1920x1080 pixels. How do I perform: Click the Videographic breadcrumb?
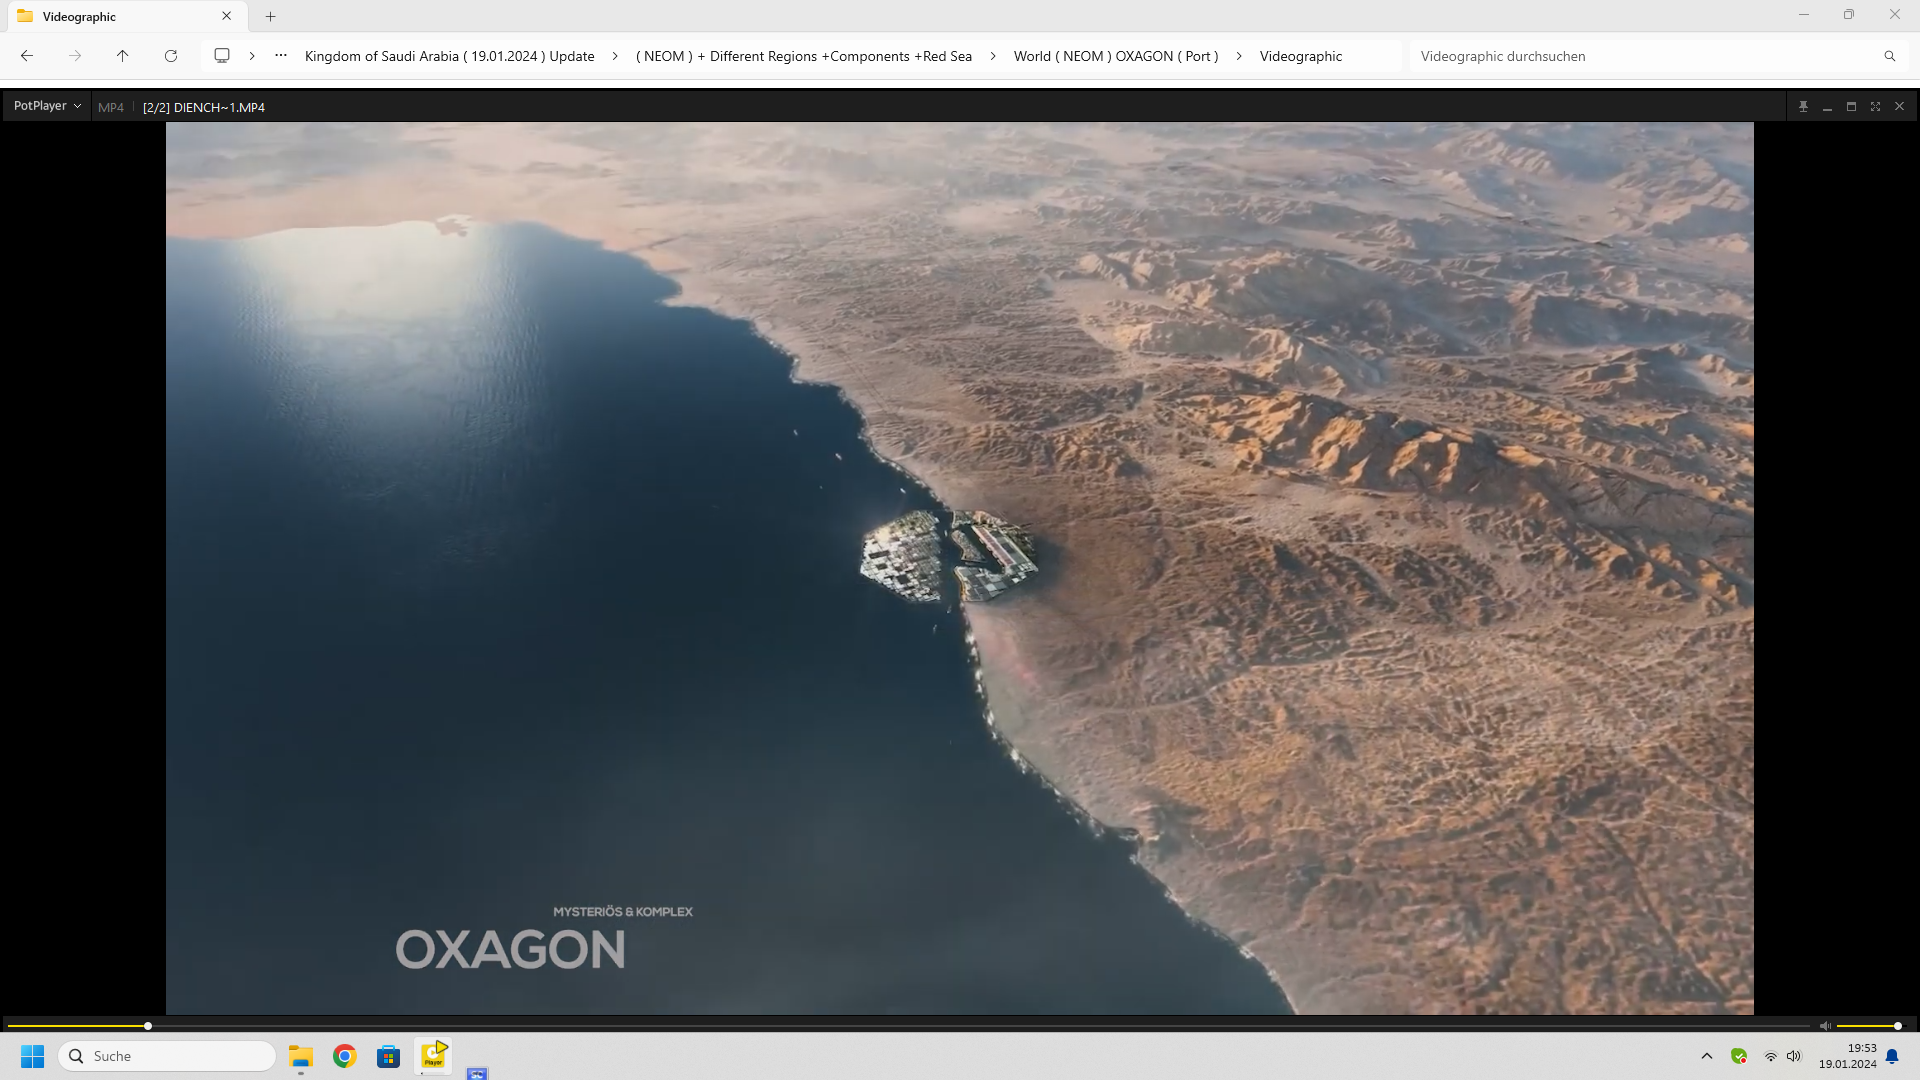(x=1301, y=56)
